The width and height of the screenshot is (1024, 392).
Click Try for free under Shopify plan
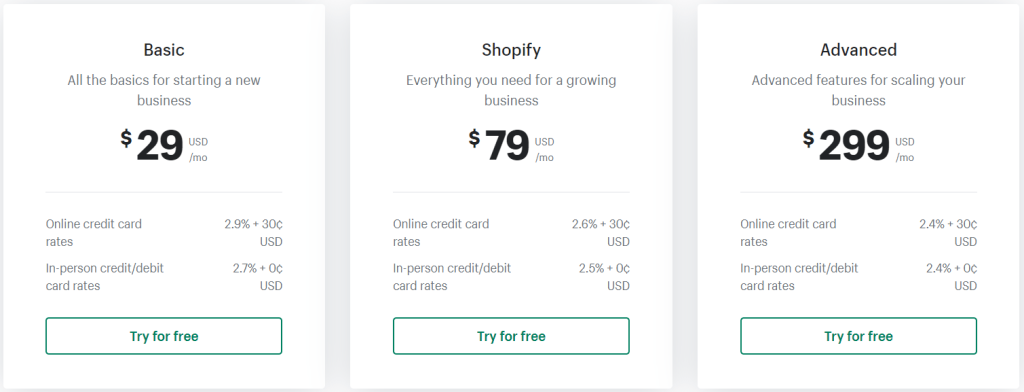(x=511, y=336)
